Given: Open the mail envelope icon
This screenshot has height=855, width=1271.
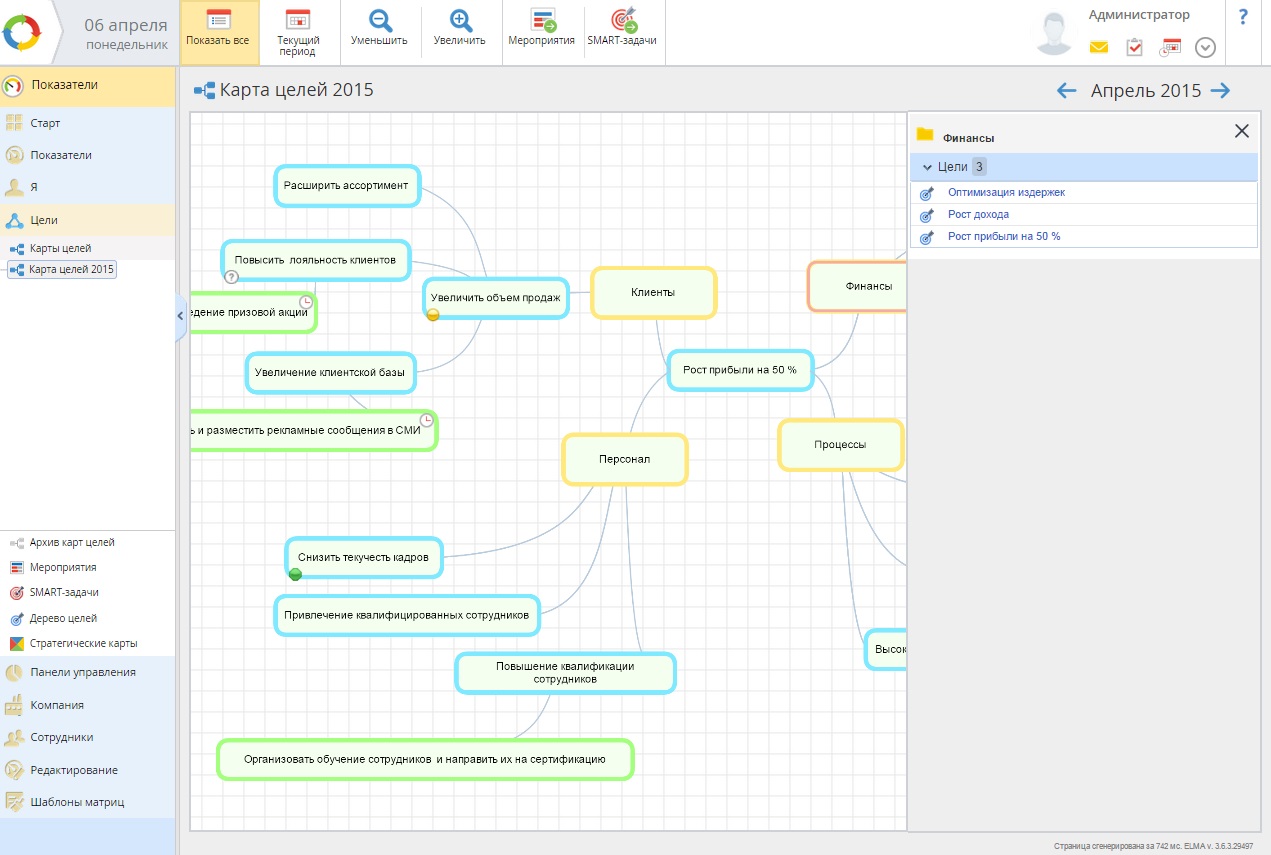Looking at the screenshot, I should pyautogui.click(x=1099, y=47).
